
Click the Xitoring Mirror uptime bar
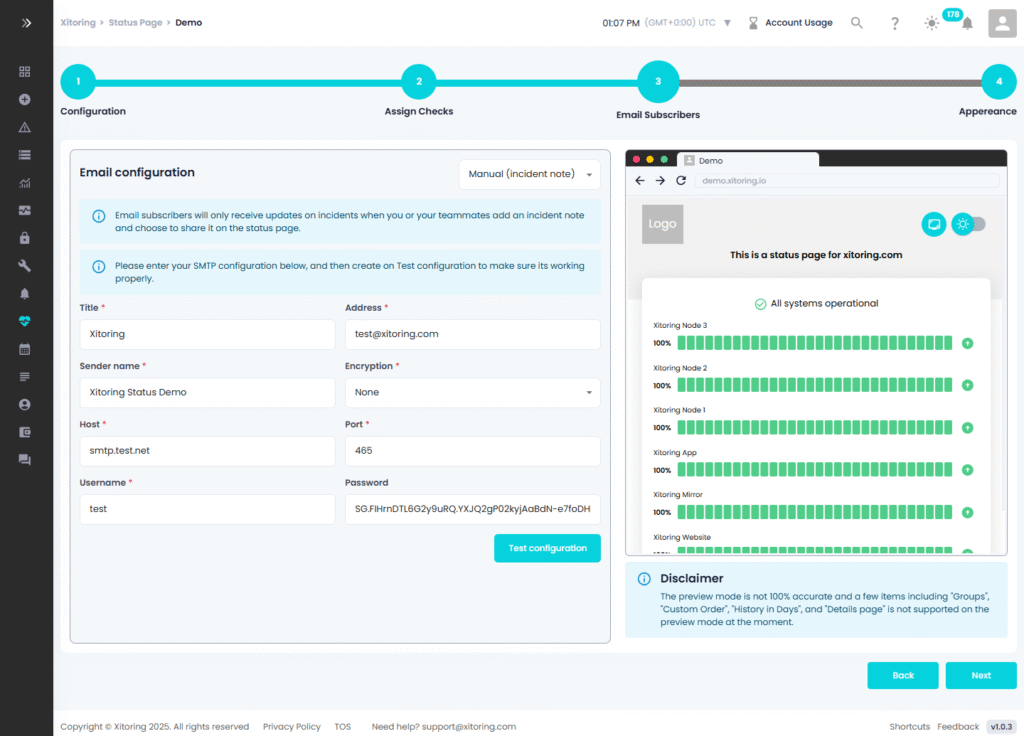pyautogui.click(x=814, y=513)
